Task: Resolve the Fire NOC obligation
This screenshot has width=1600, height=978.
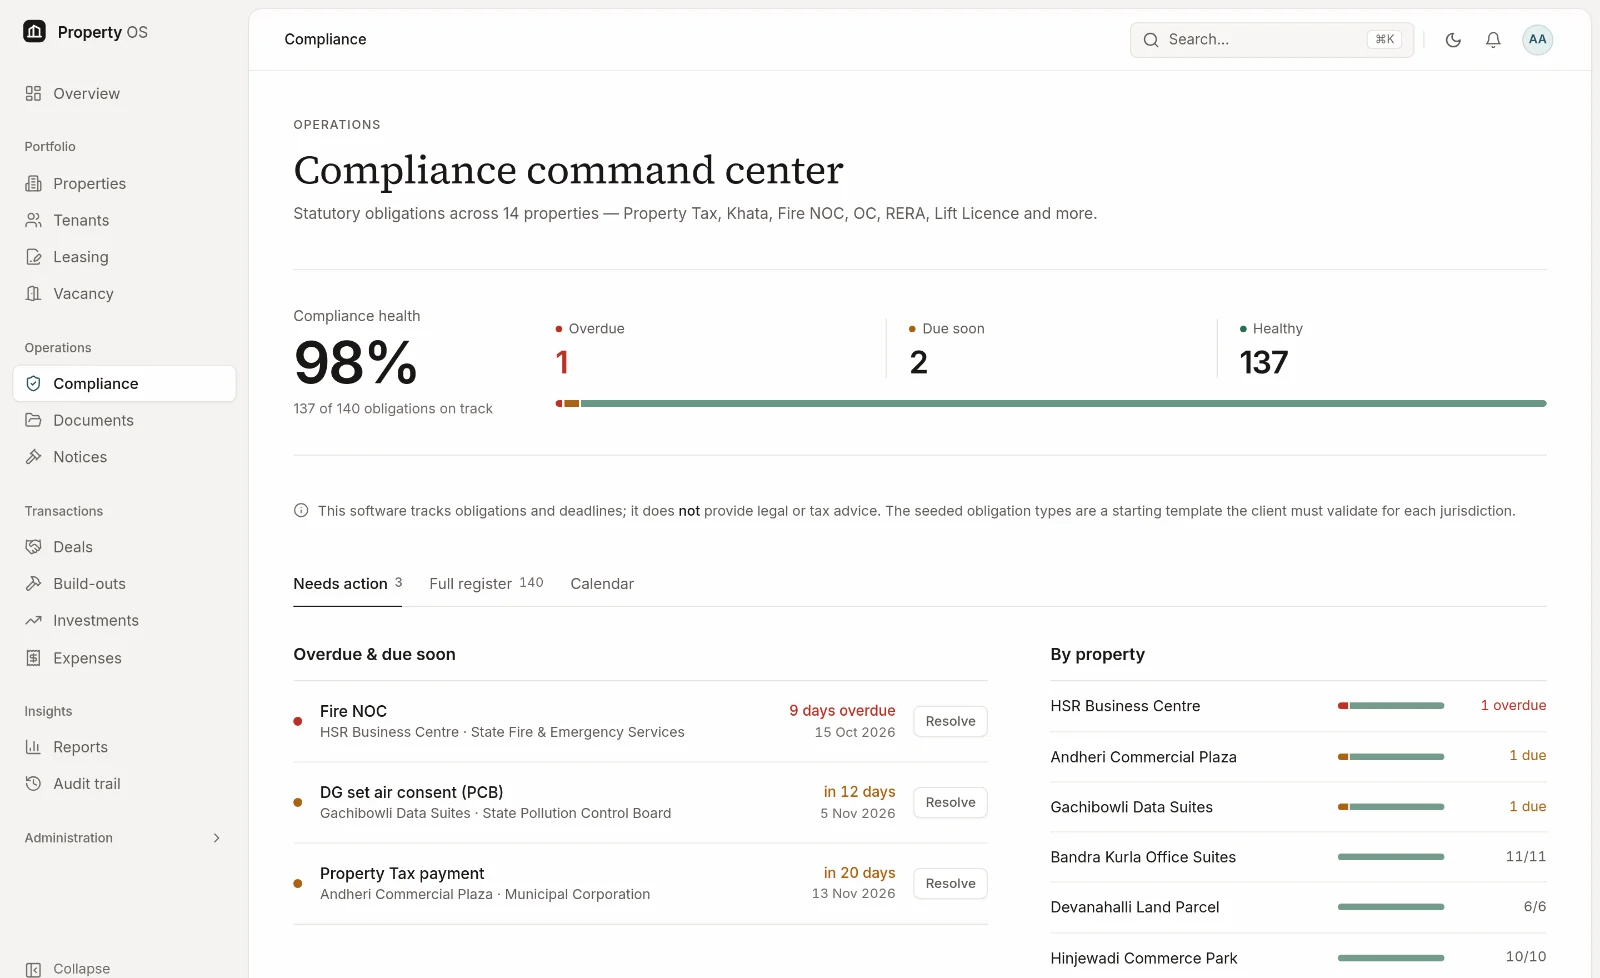Action: click(x=950, y=722)
